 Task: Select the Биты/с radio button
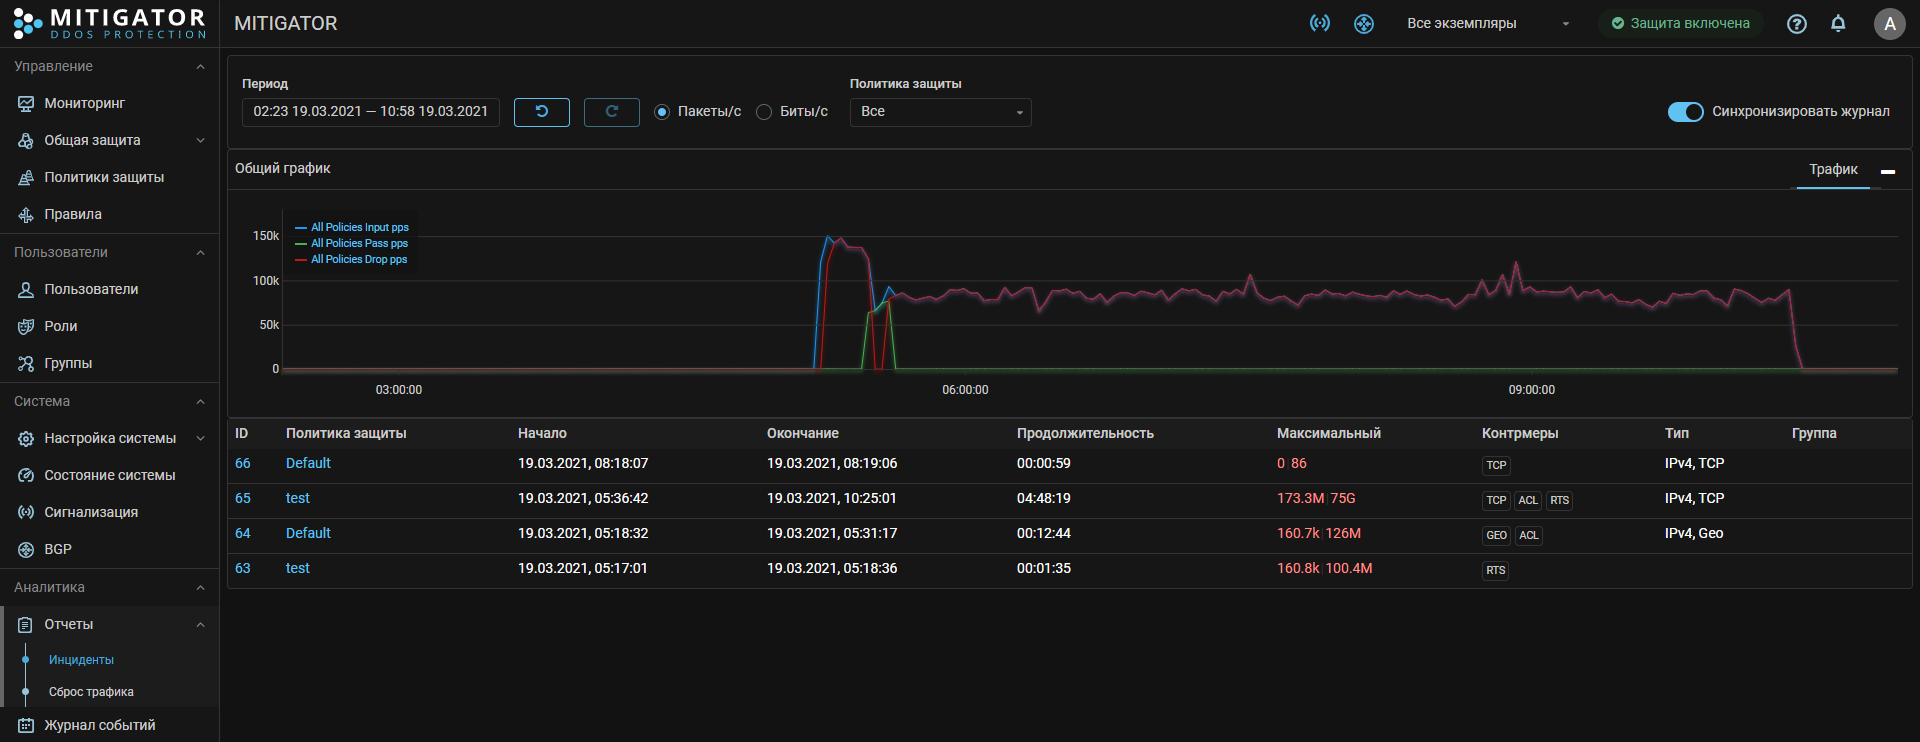click(764, 112)
